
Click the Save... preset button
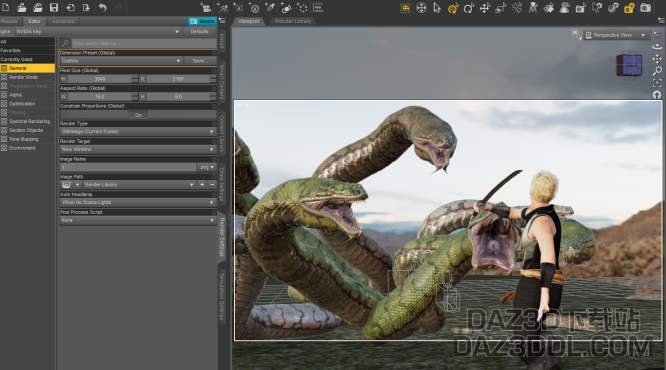pos(200,61)
